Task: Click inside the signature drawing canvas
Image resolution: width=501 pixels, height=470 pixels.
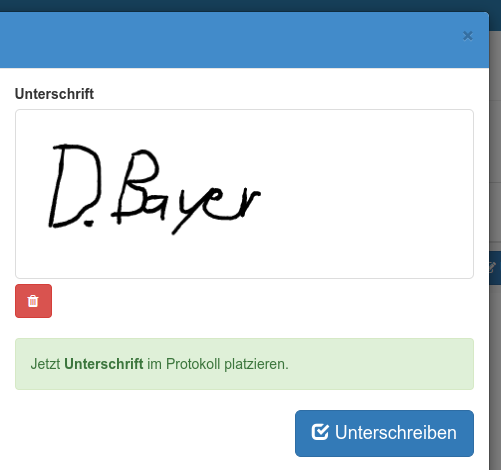Action: pyautogui.click(x=244, y=194)
